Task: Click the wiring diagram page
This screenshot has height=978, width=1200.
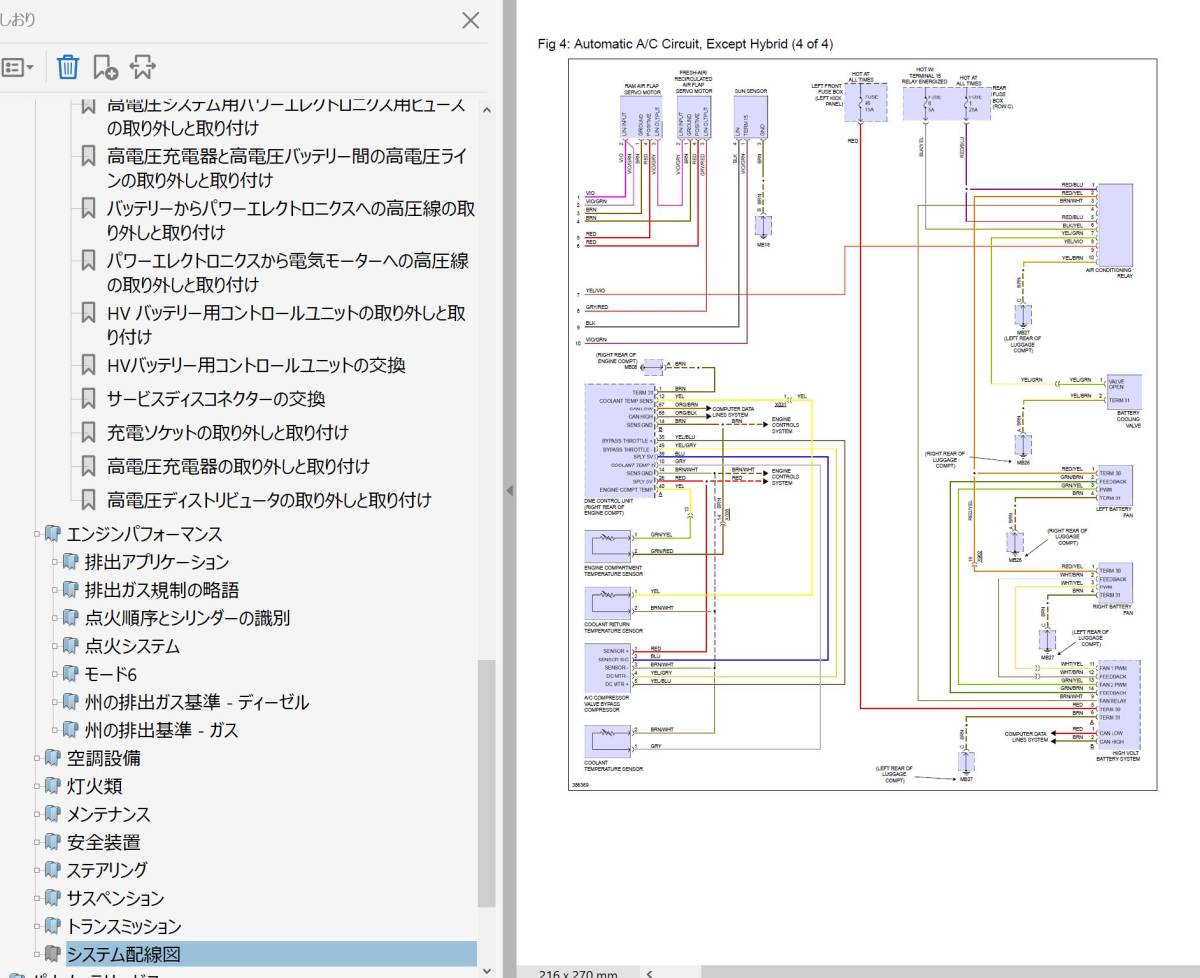Action: 862,425
